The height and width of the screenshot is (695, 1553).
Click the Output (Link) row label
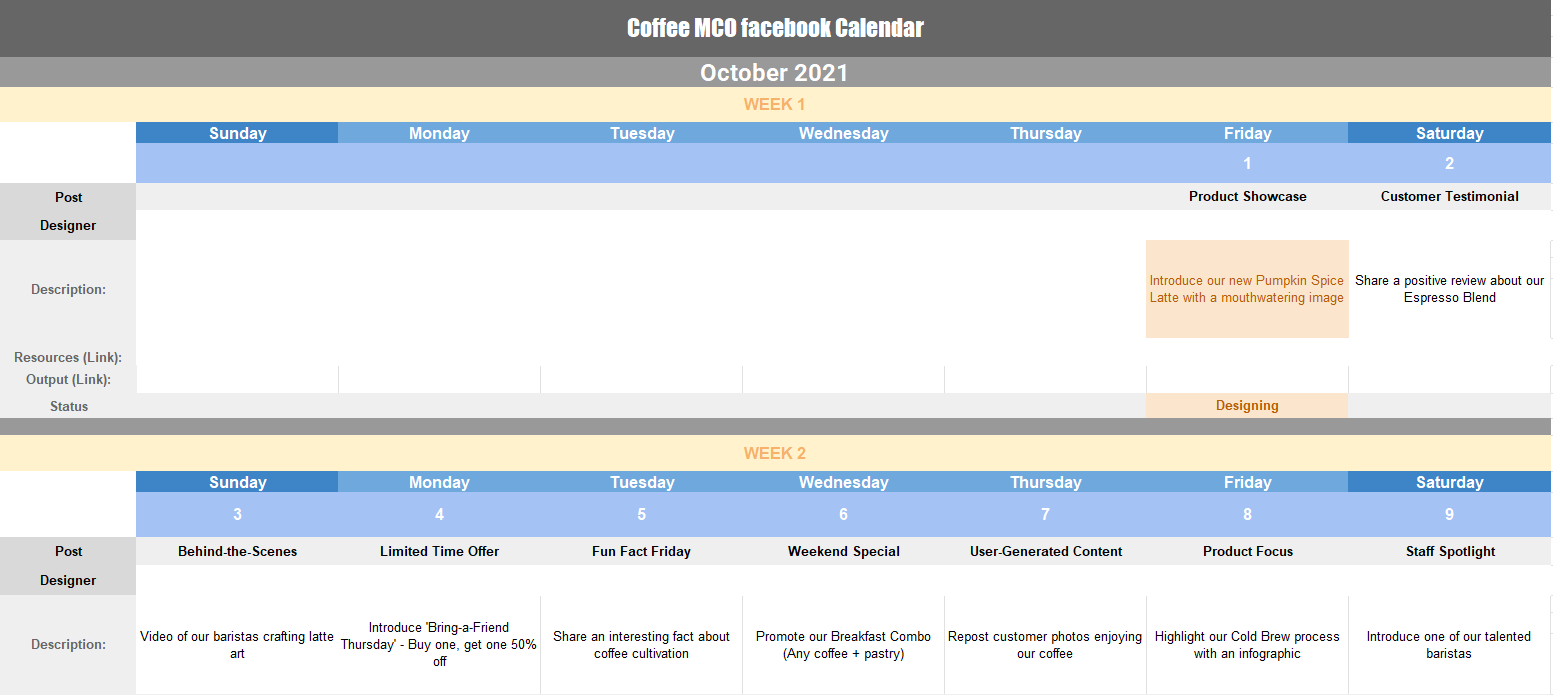tap(69, 379)
